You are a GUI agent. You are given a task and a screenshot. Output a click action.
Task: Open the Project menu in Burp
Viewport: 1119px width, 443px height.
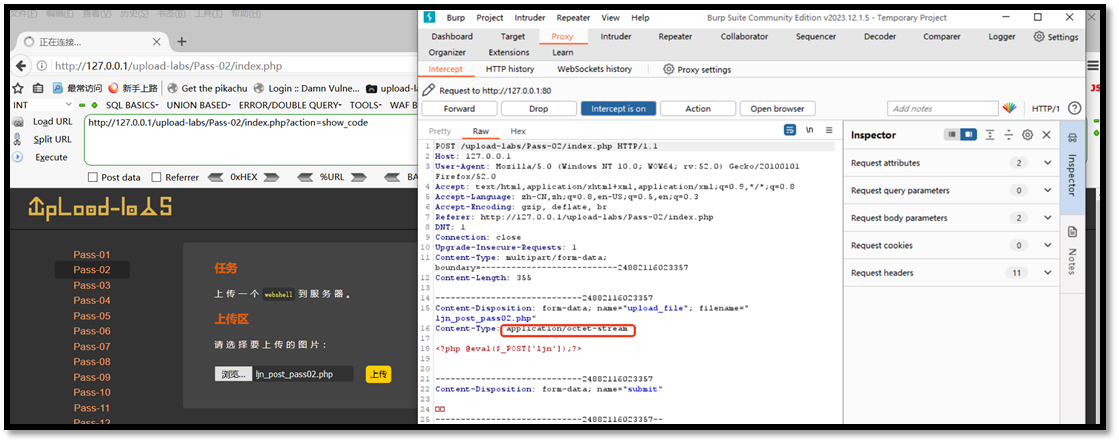click(x=490, y=18)
